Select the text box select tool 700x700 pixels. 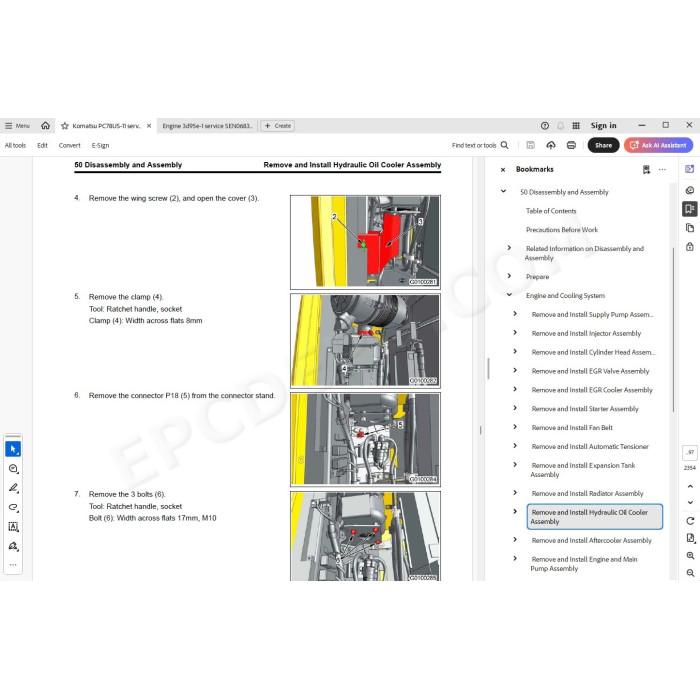tap(13, 527)
